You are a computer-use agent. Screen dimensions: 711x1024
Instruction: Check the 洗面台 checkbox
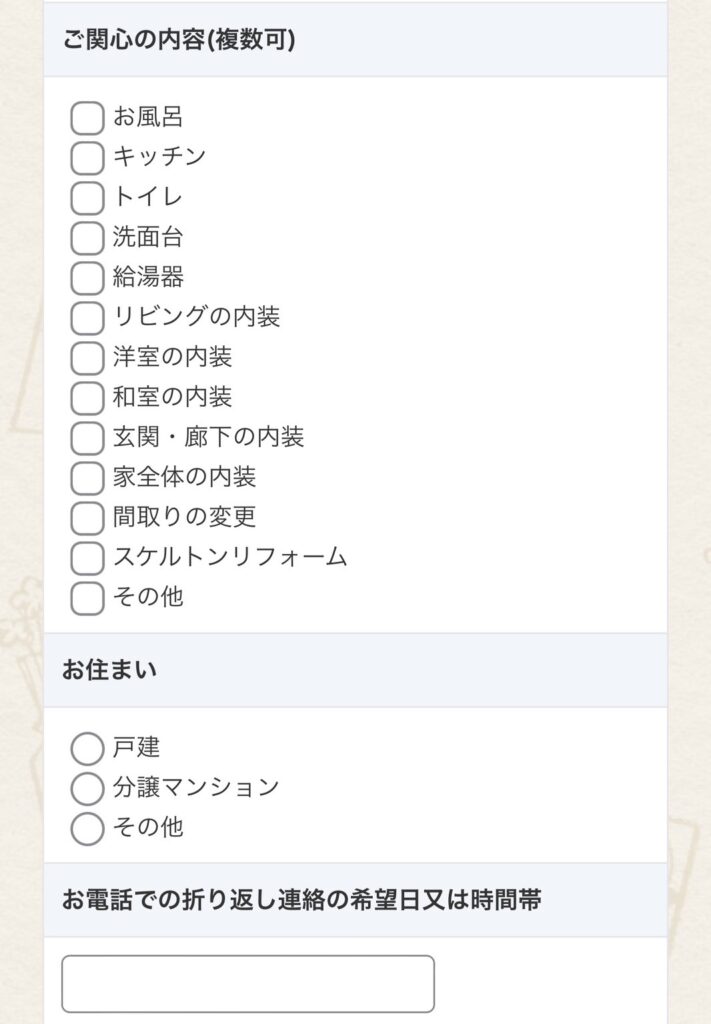pyautogui.click(x=86, y=237)
